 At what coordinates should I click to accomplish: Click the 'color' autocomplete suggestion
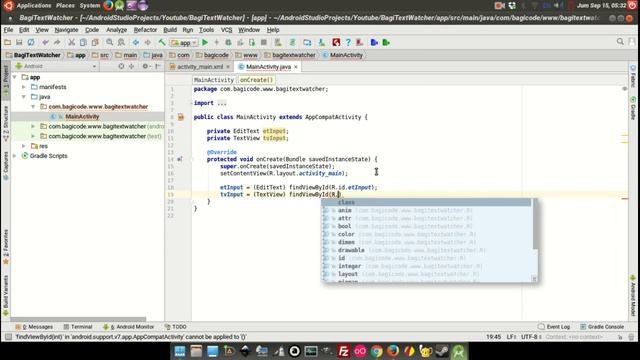tap(428, 234)
